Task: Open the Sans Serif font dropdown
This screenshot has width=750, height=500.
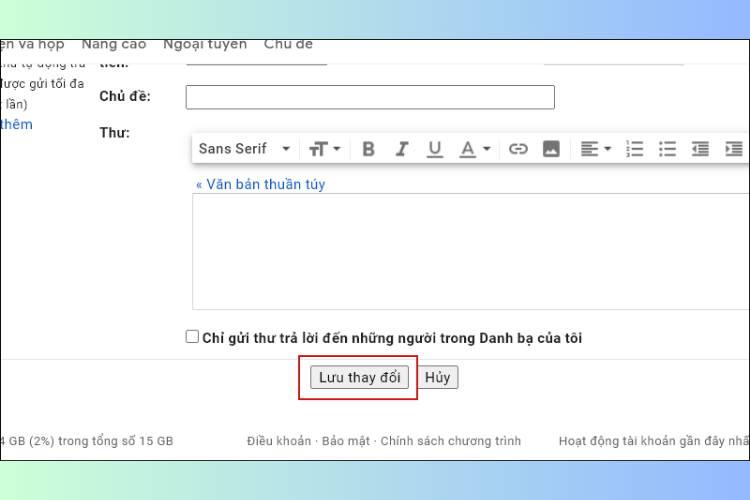Action: (244, 149)
